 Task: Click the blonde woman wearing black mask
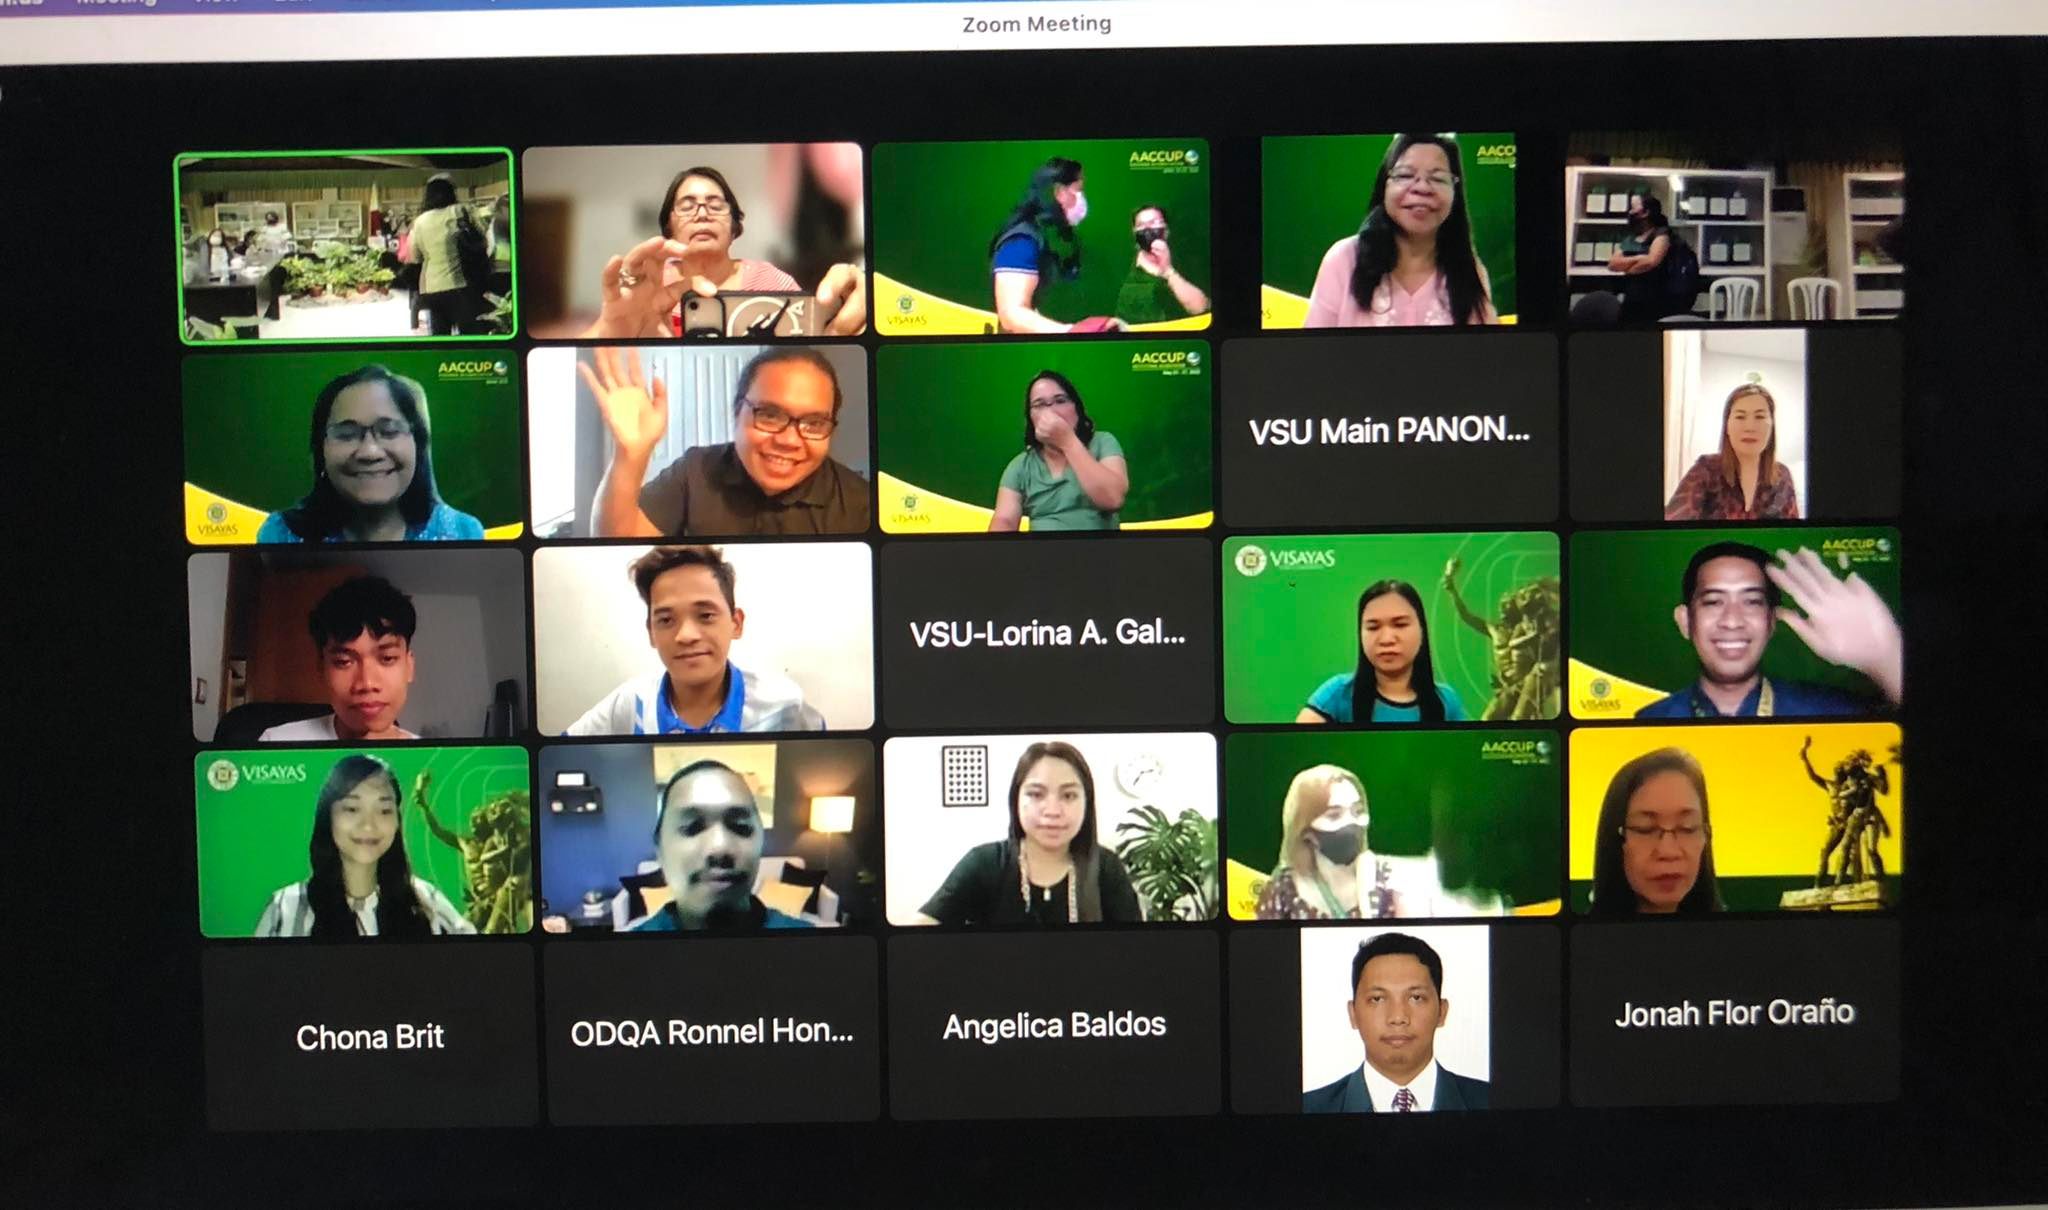click(x=1392, y=824)
